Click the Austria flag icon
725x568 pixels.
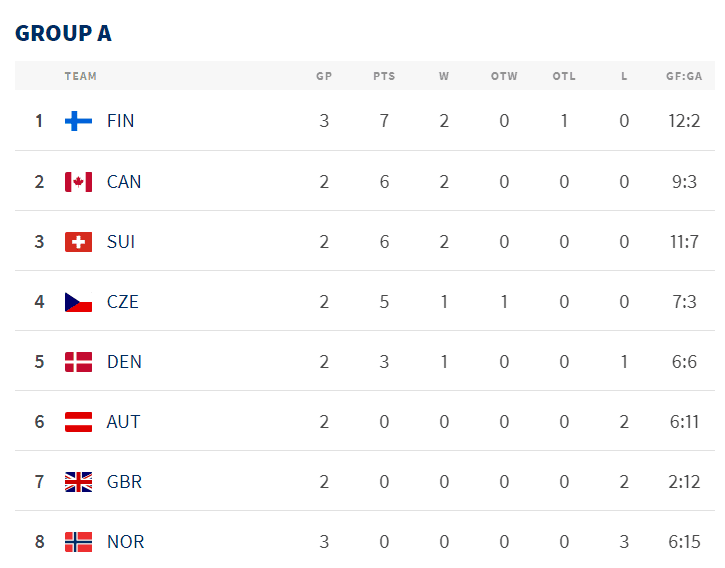tap(78, 421)
